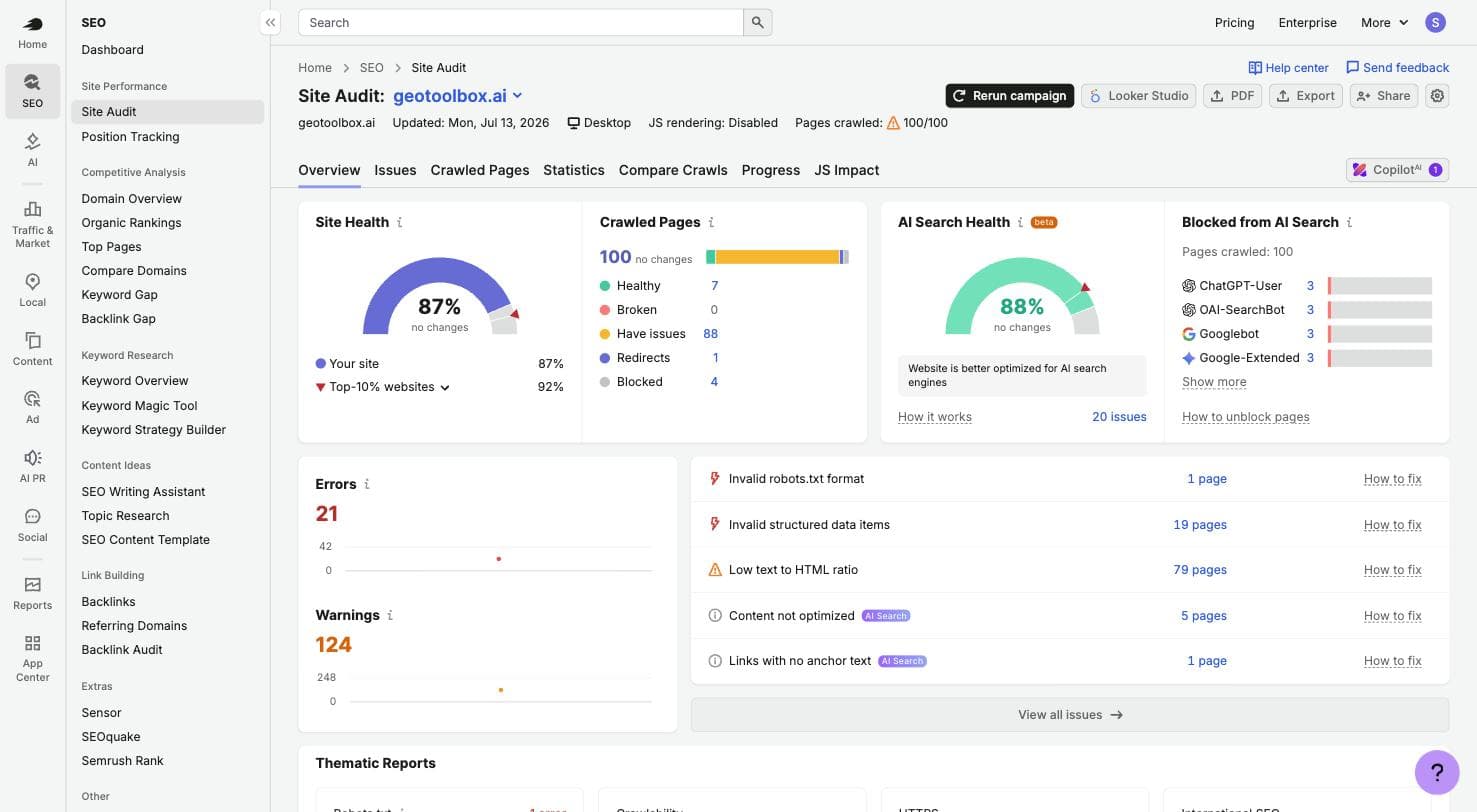Click Send feedback link

[x=1397, y=68]
